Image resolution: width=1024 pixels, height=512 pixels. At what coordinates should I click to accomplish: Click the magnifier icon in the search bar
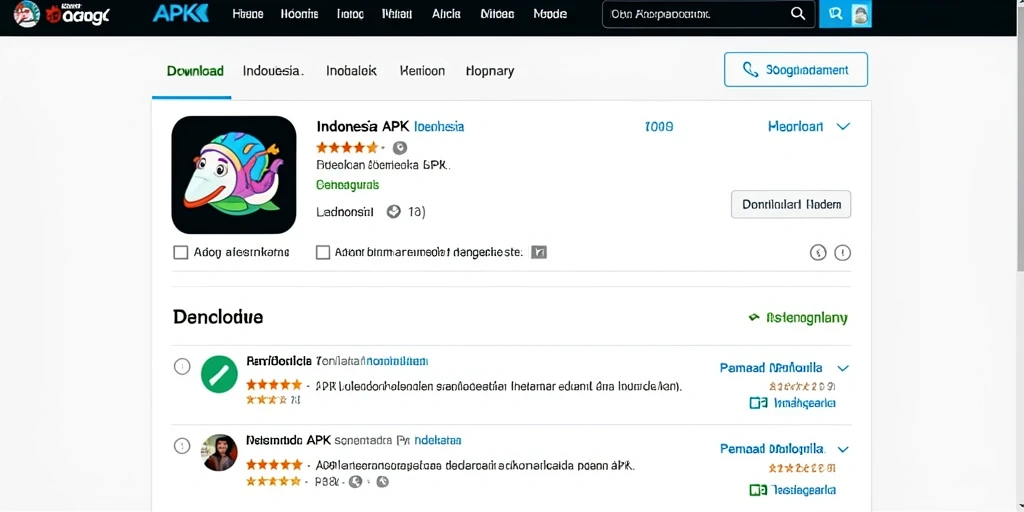(x=797, y=14)
